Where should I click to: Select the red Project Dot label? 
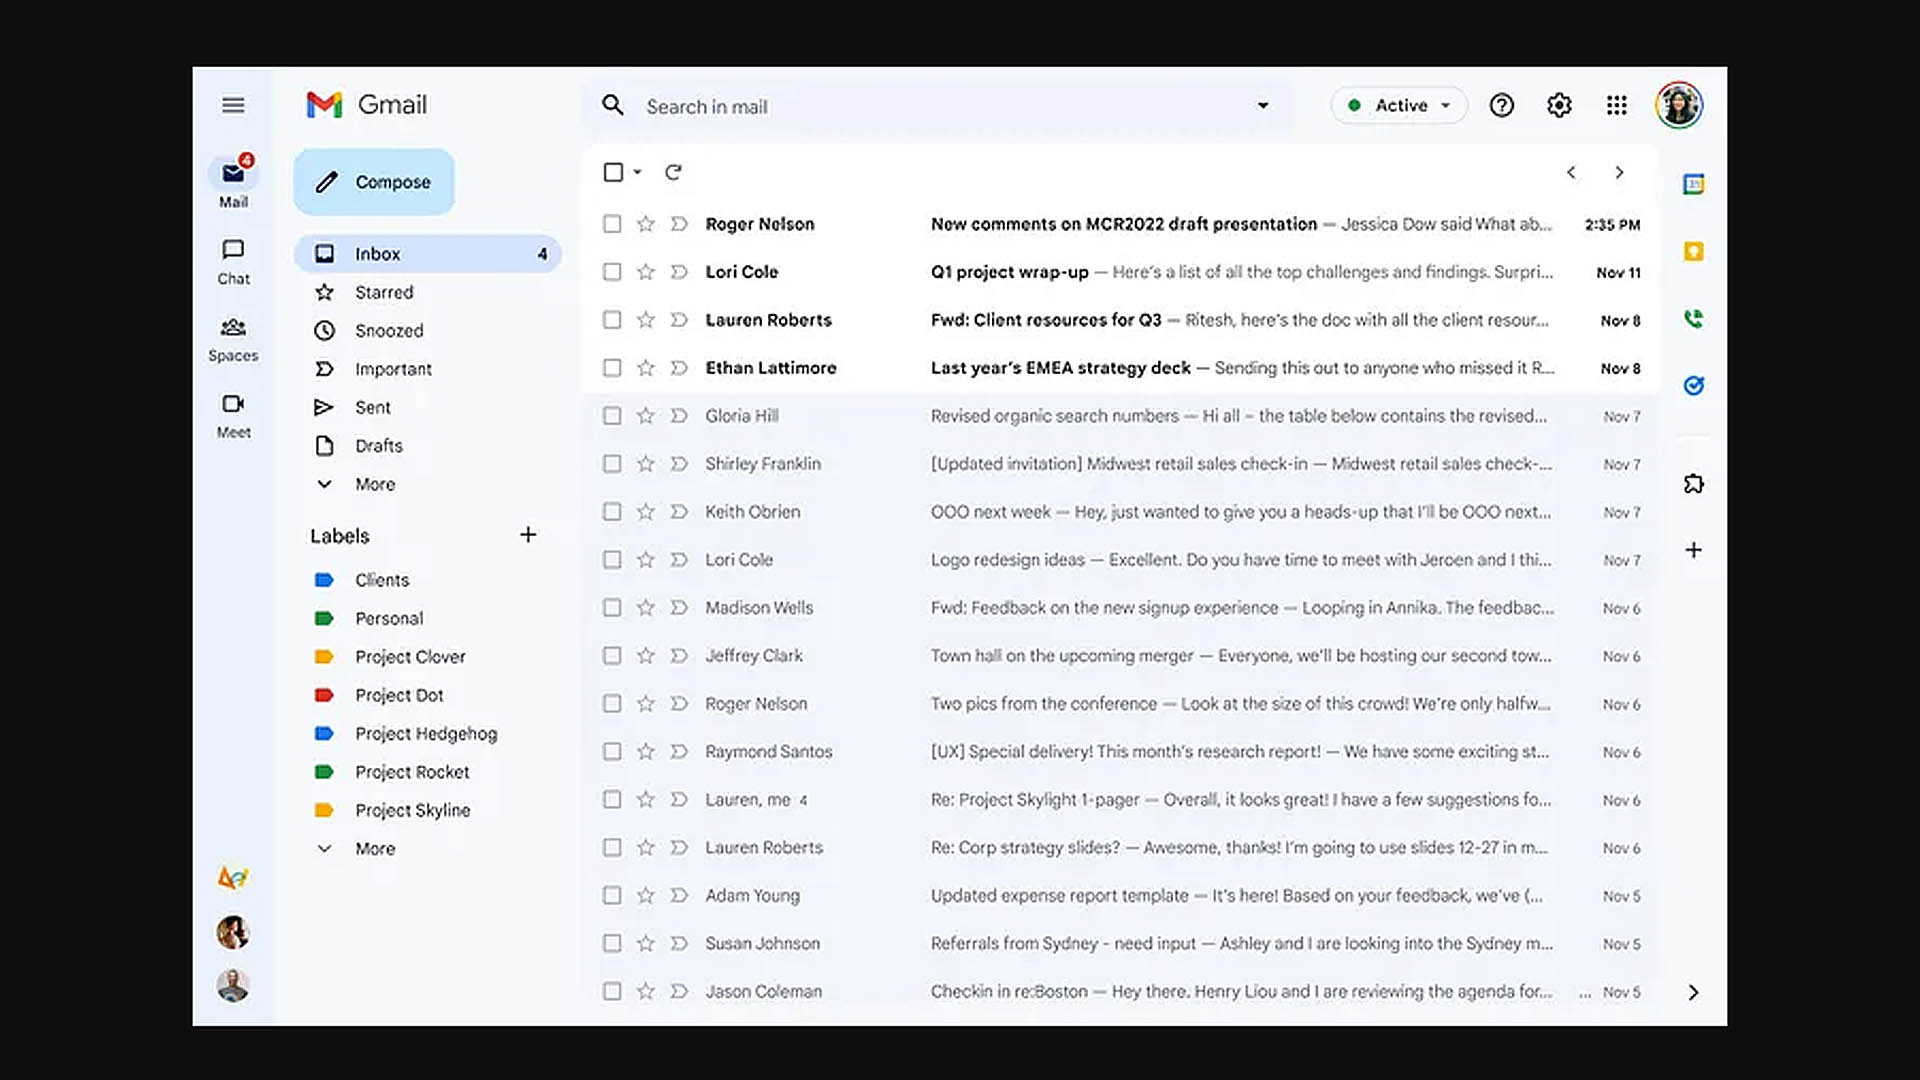tap(398, 695)
